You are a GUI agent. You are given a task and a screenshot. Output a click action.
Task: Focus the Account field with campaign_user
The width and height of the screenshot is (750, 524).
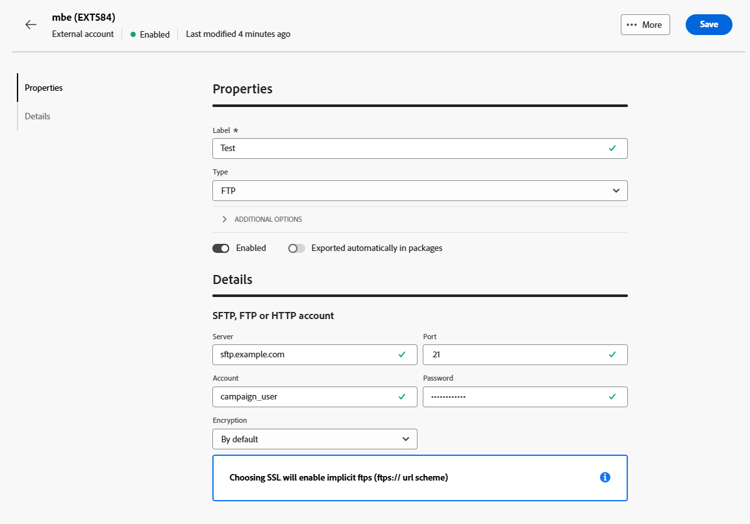[x=300, y=397]
